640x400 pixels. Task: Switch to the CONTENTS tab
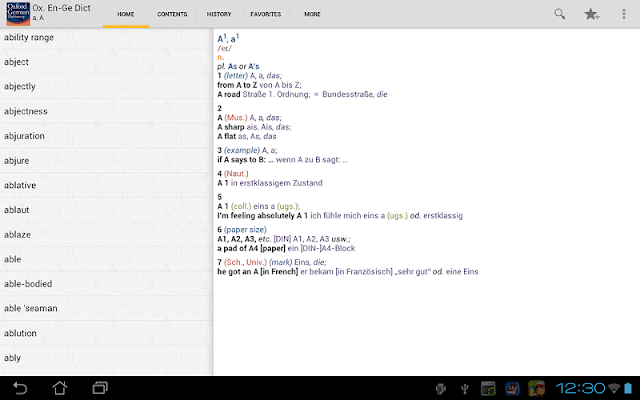click(x=172, y=14)
